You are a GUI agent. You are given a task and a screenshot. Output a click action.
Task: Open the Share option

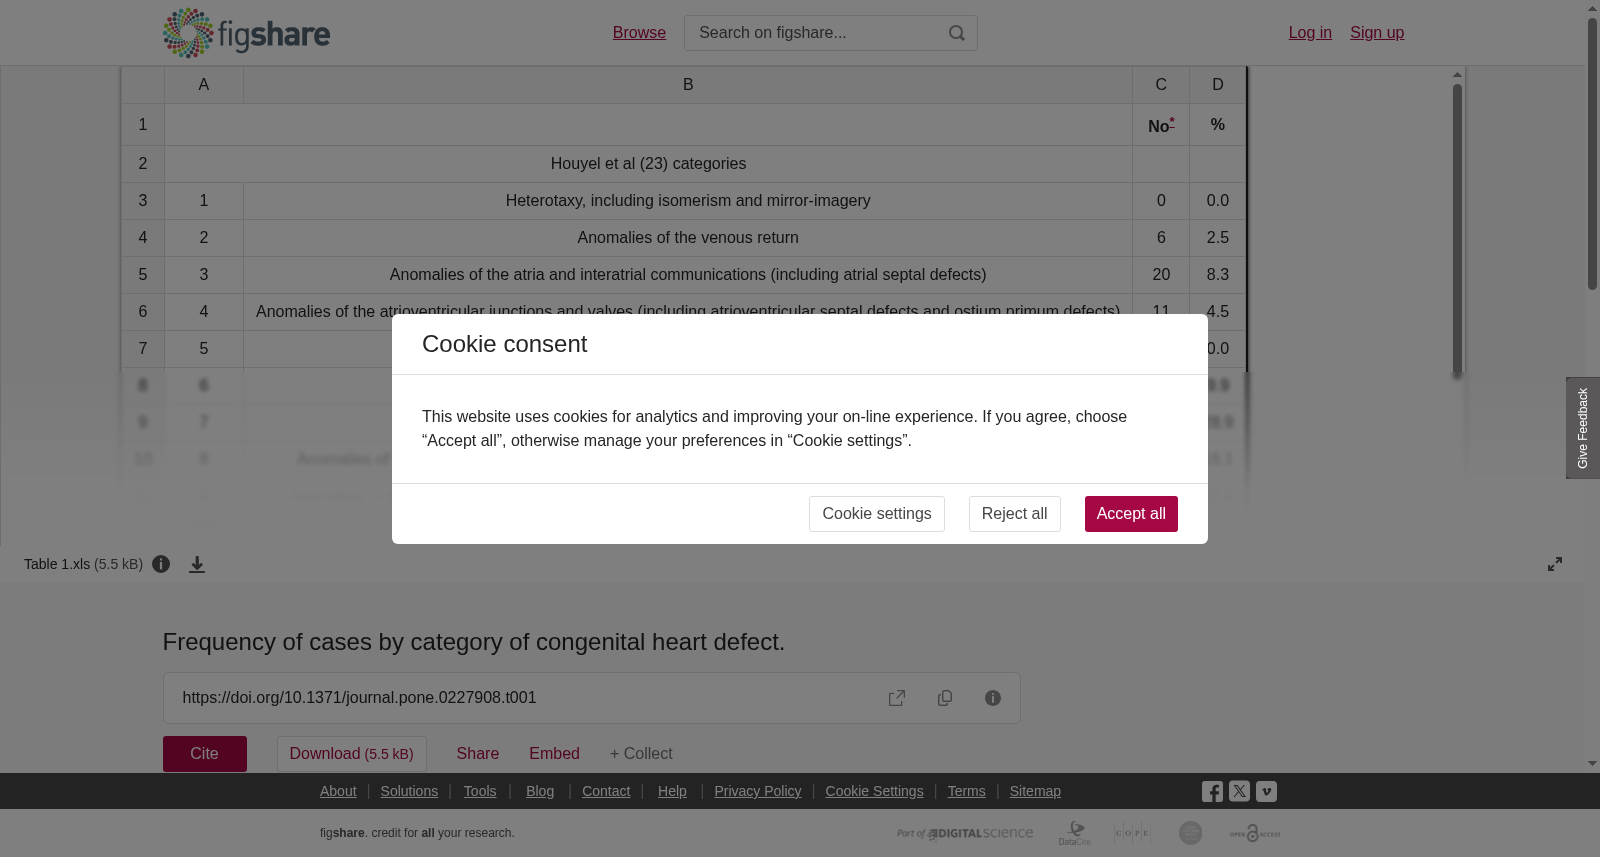[x=478, y=754]
